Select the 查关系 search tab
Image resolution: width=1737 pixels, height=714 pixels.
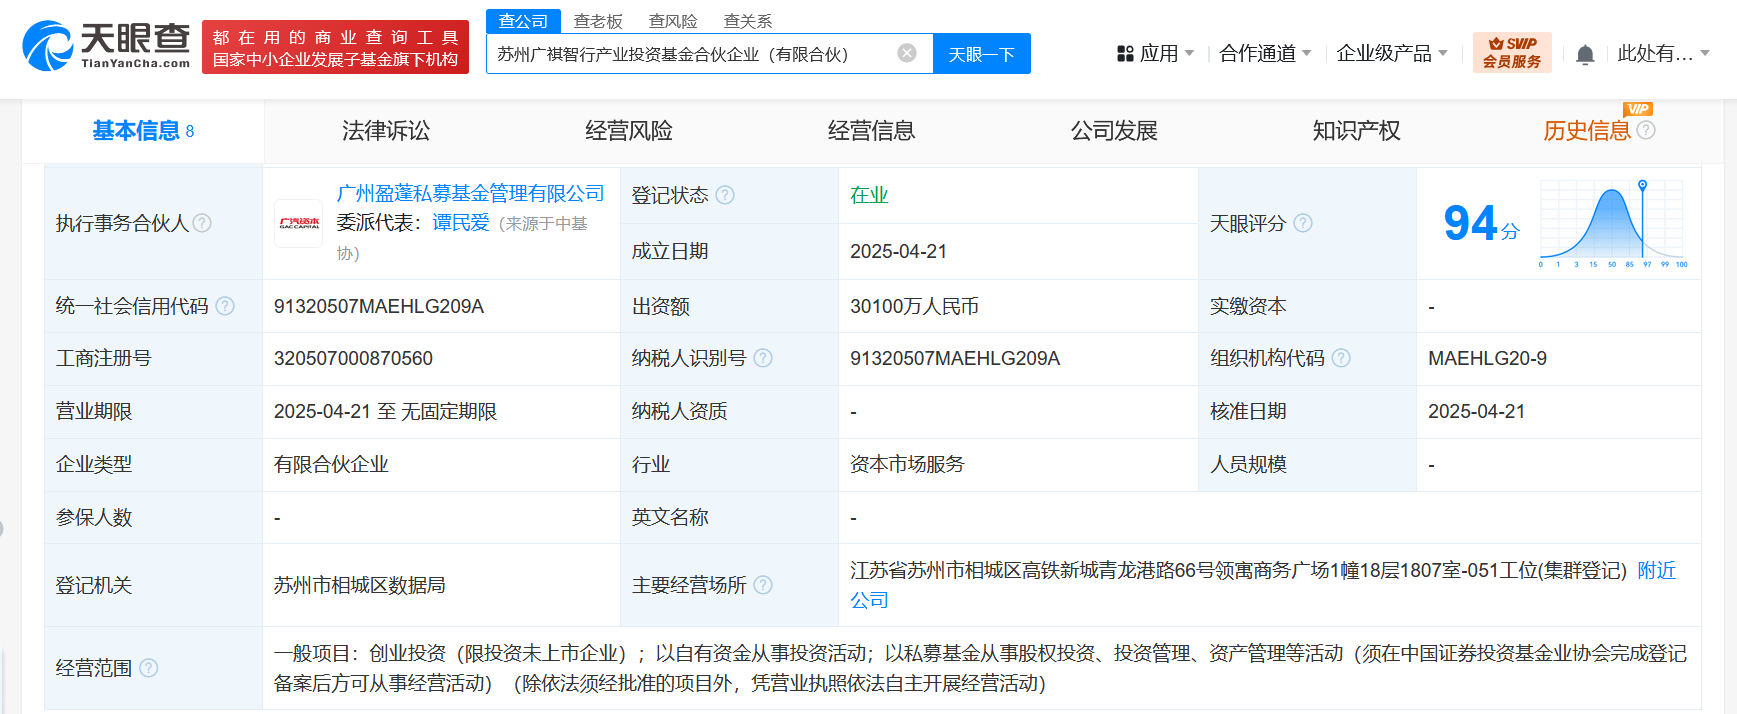pyautogui.click(x=748, y=21)
